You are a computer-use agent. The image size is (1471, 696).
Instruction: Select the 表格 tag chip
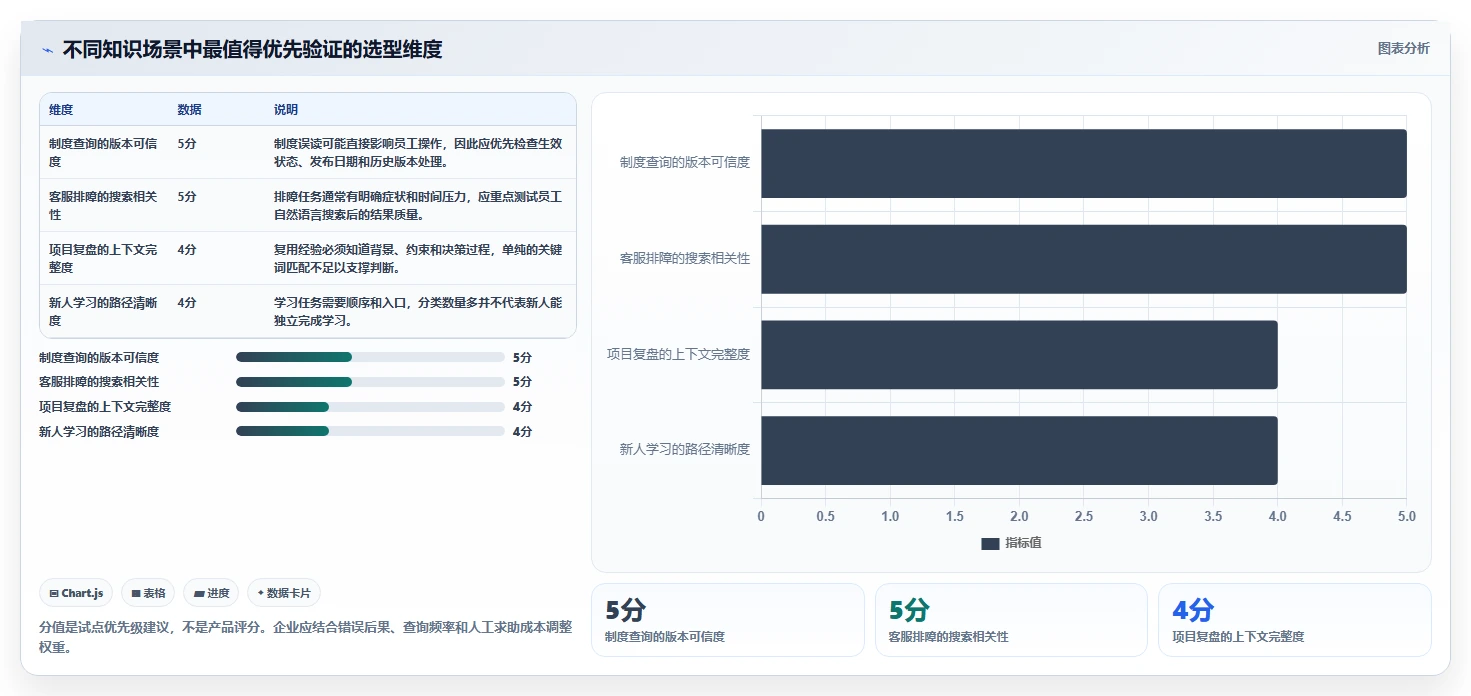(x=148, y=593)
